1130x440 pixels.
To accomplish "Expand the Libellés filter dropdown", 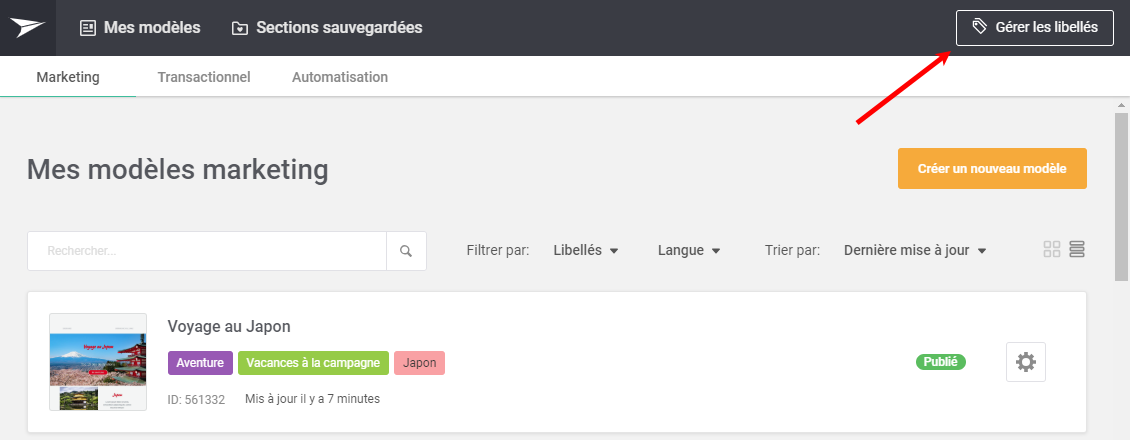I will pyautogui.click(x=586, y=251).
